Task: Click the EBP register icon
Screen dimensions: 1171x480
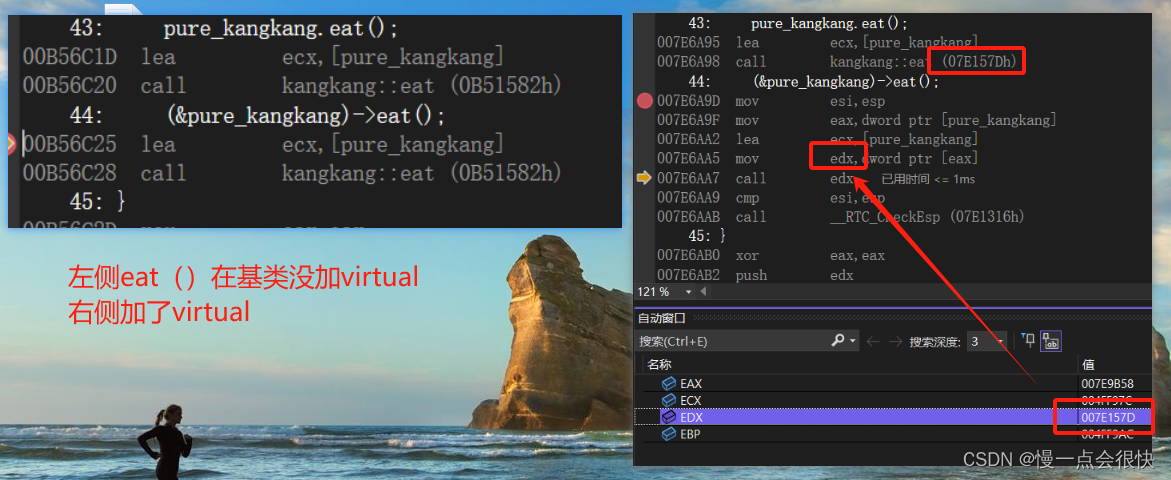Action: [668, 434]
